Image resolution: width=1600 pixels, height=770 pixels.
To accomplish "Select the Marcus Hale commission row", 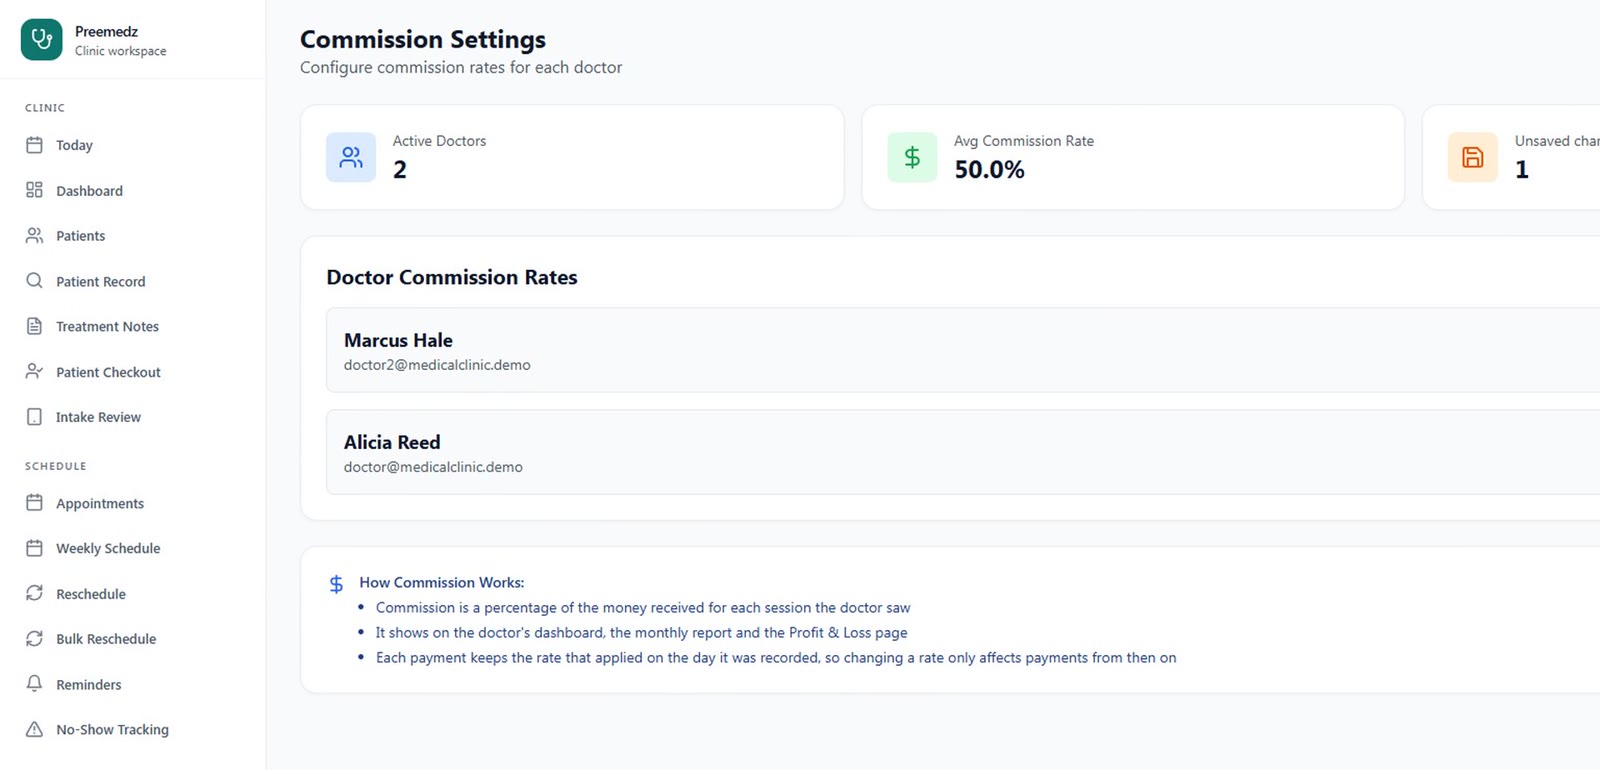I will (x=963, y=350).
